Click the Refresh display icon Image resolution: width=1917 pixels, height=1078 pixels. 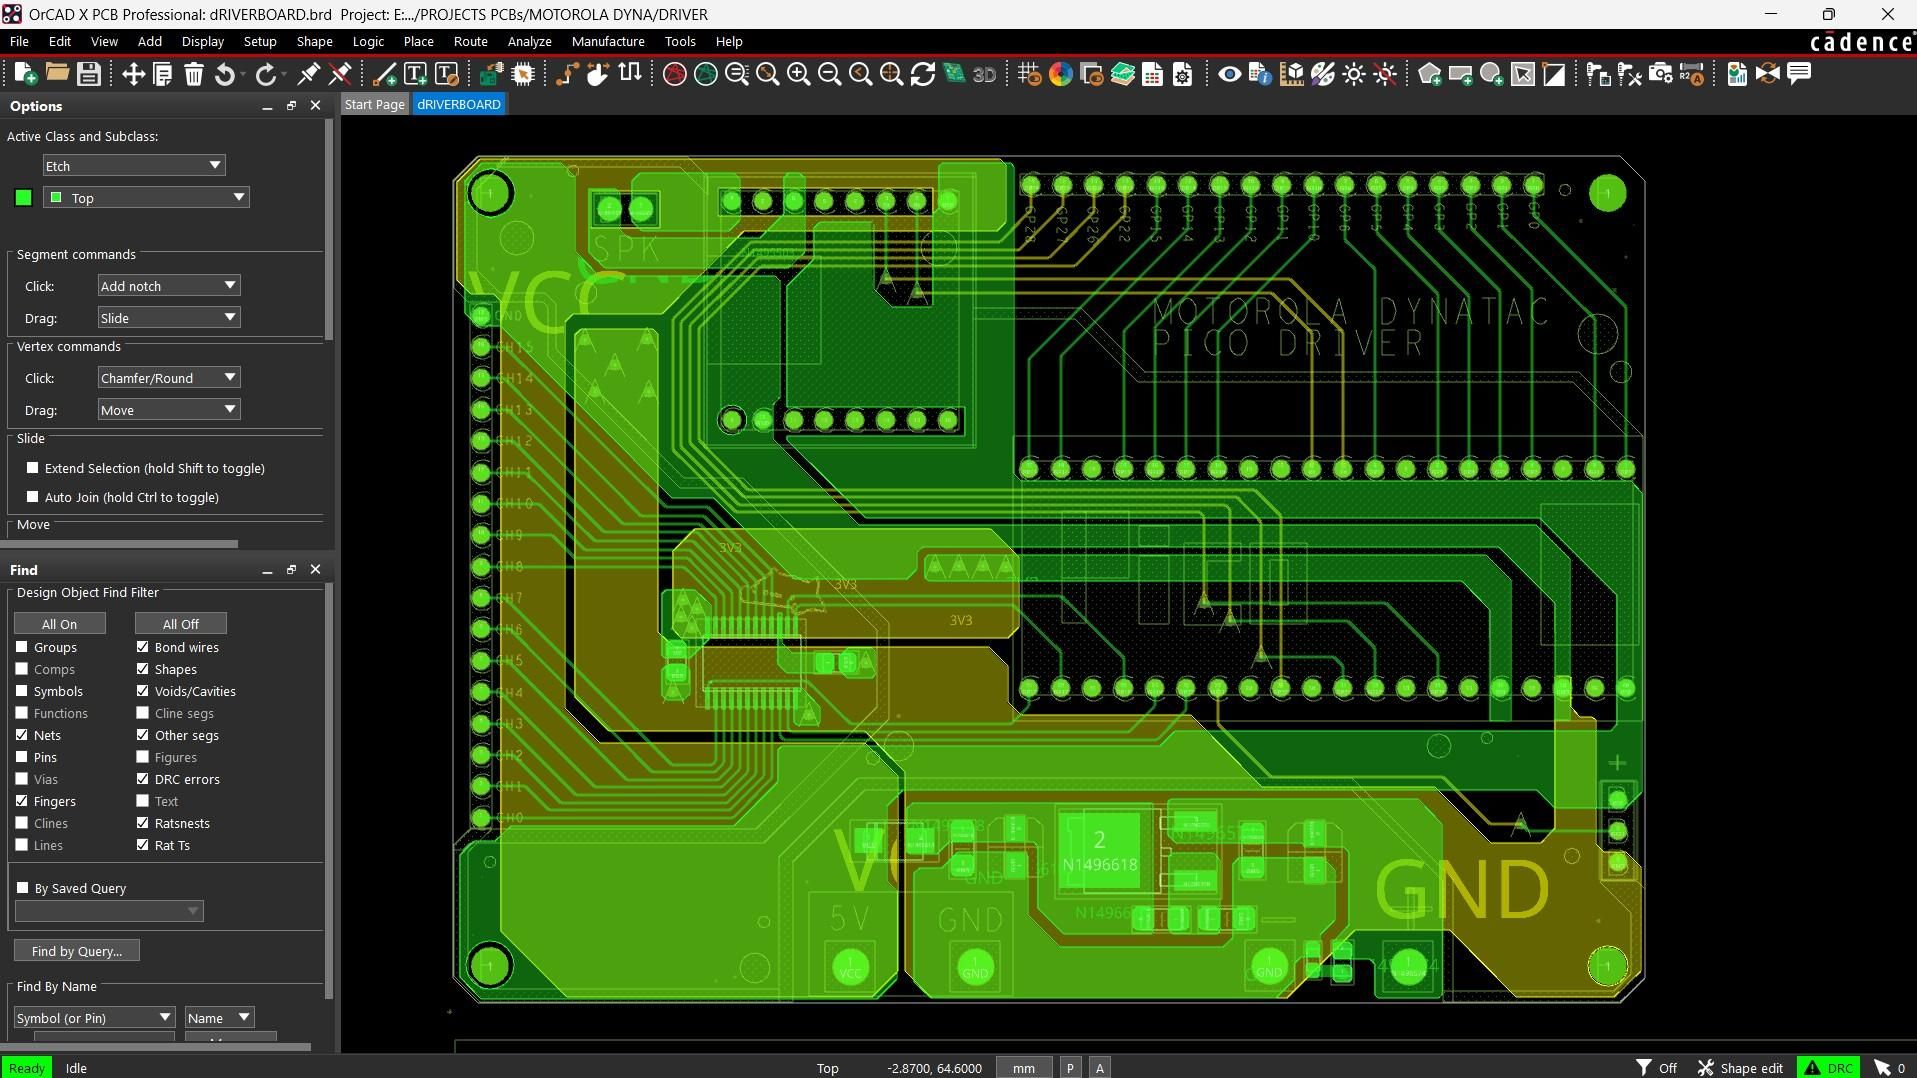[x=923, y=74]
